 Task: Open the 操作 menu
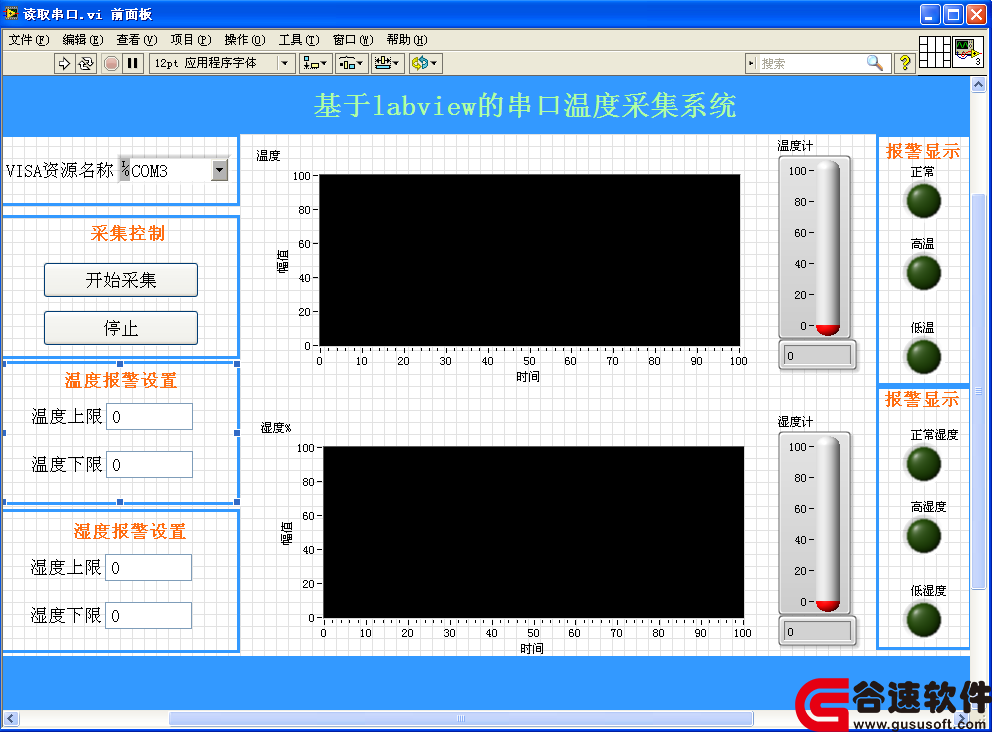[245, 40]
